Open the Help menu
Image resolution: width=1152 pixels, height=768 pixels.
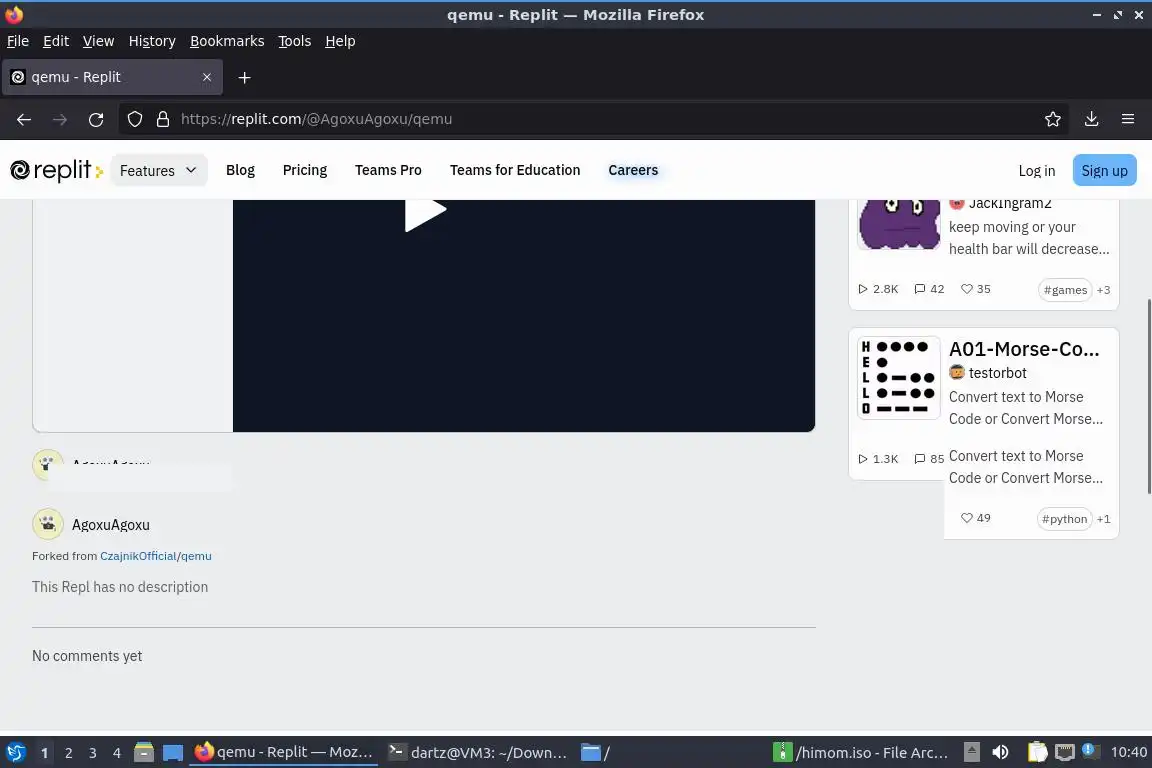click(340, 41)
